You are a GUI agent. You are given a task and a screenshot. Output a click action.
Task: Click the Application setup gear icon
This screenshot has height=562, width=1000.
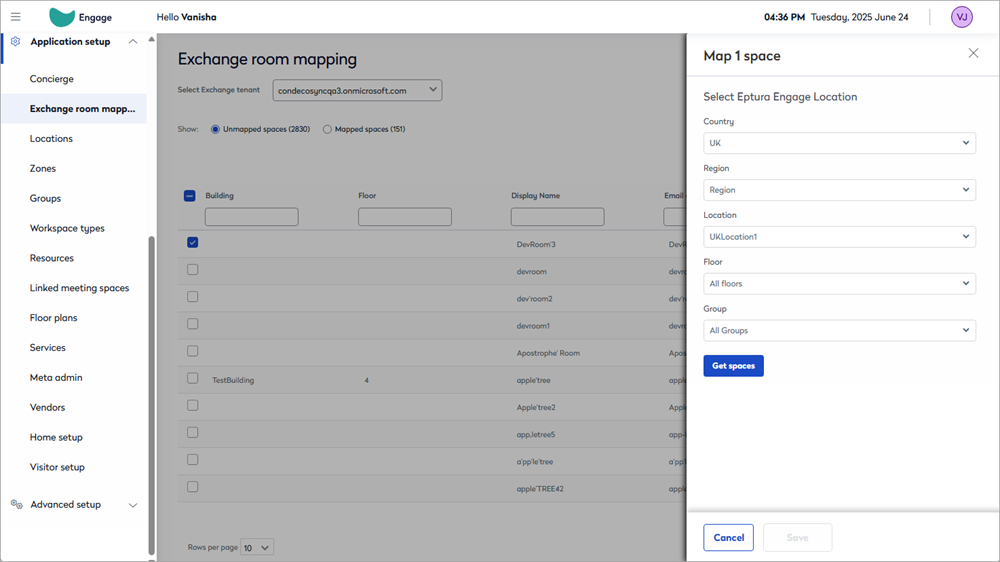[15, 41]
